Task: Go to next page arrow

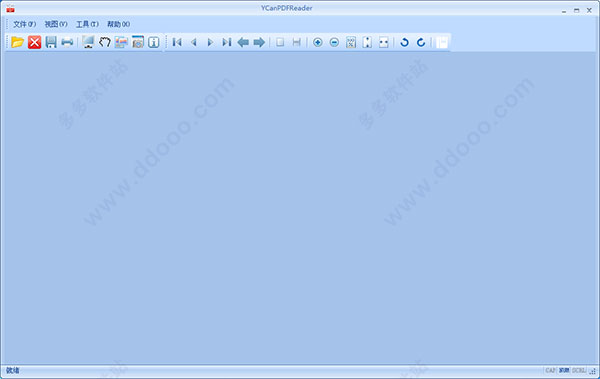Action: click(x=210, y=42)
